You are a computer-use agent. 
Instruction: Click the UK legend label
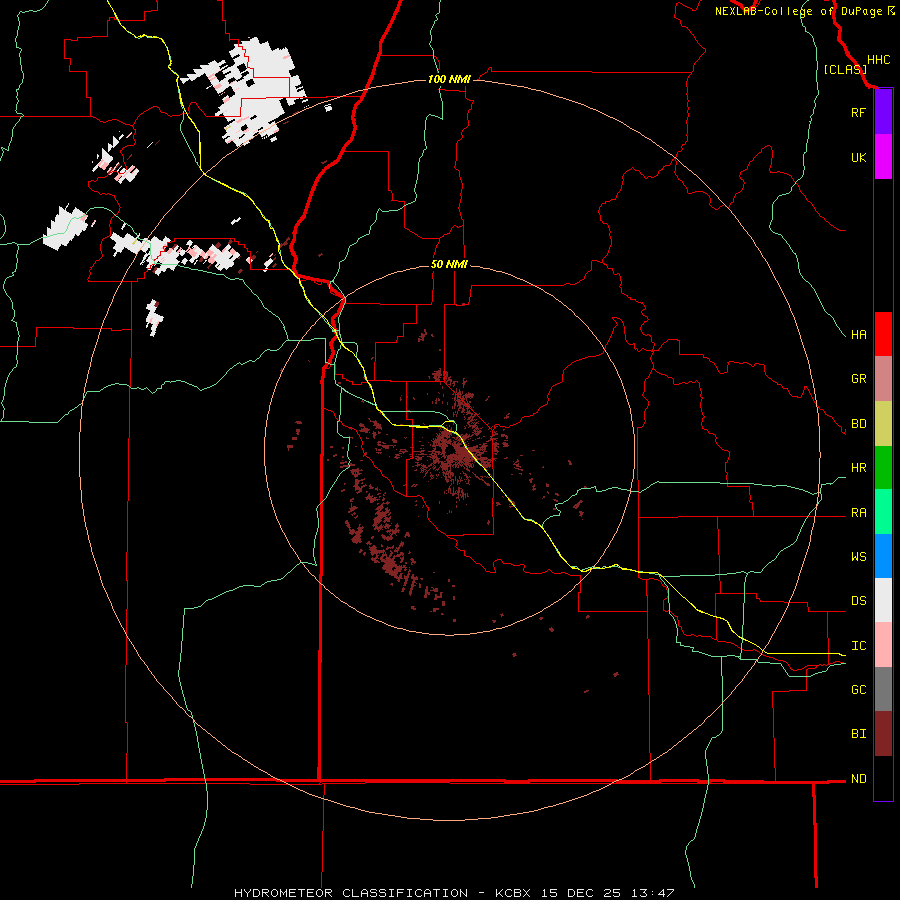click(858, 157)
